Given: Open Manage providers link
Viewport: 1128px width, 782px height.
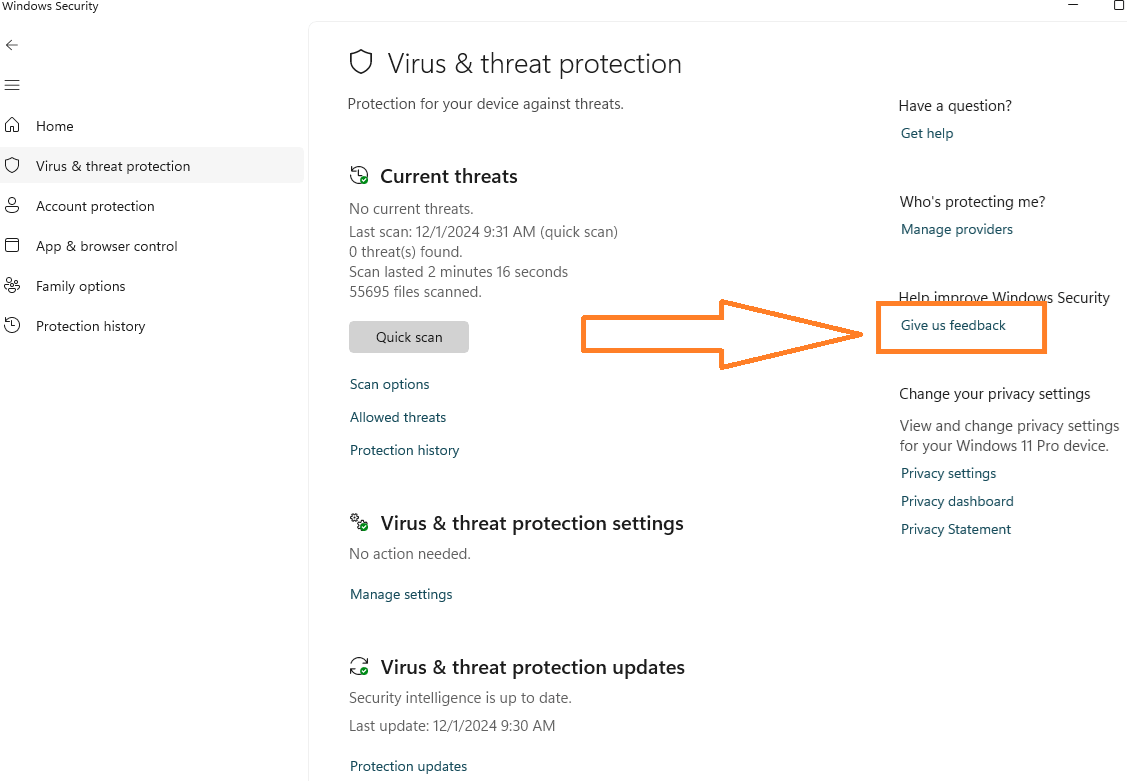Looking at the screenshot, I should (x=957, y=229).
